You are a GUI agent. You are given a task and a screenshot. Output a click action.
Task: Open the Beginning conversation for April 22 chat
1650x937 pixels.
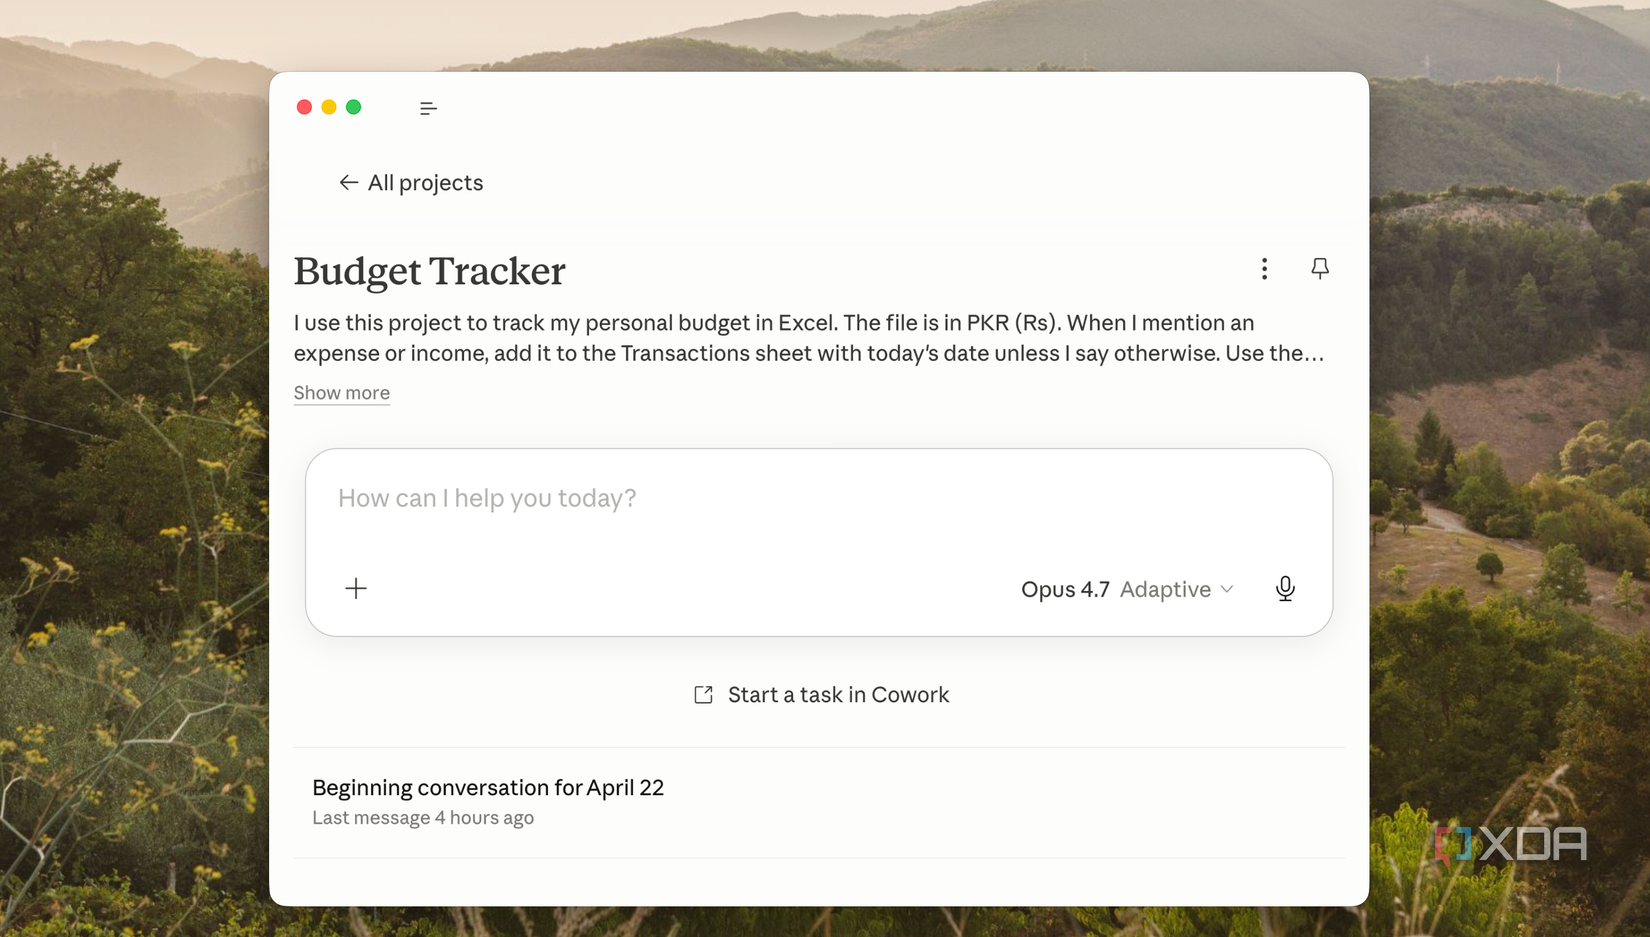488,788
